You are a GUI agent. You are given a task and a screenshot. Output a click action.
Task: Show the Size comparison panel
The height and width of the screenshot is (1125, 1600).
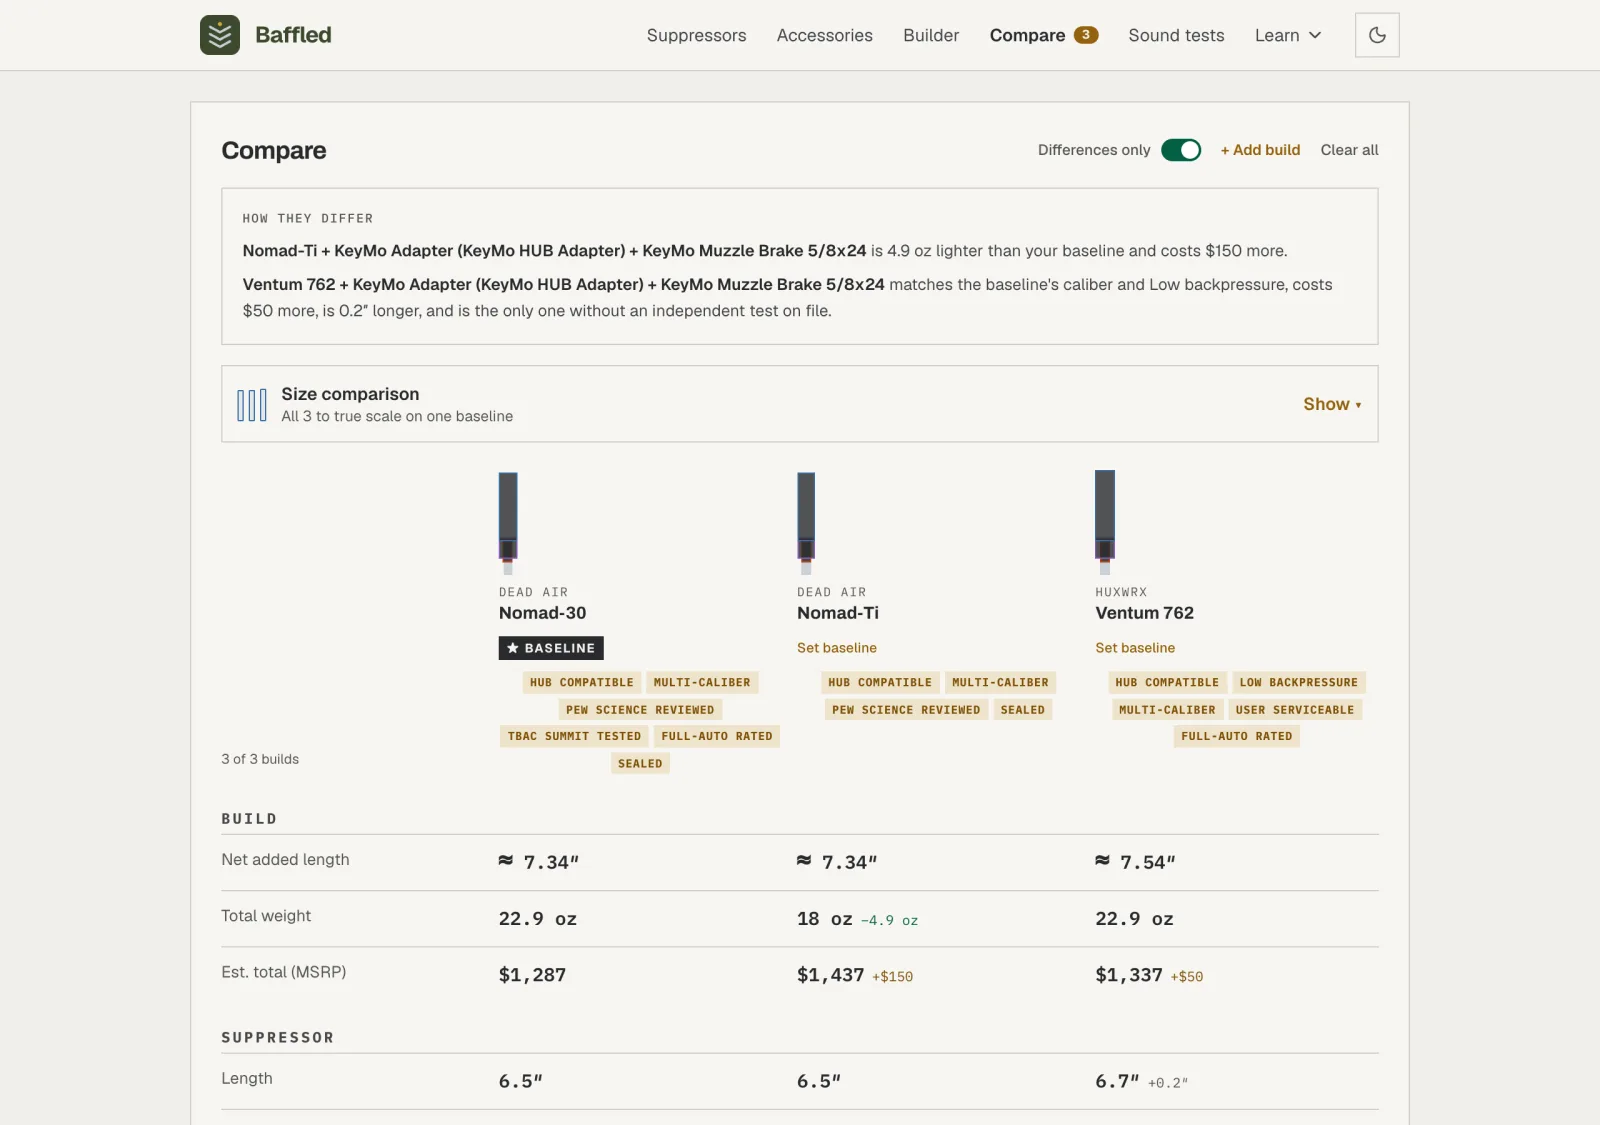coord(1332,404)
